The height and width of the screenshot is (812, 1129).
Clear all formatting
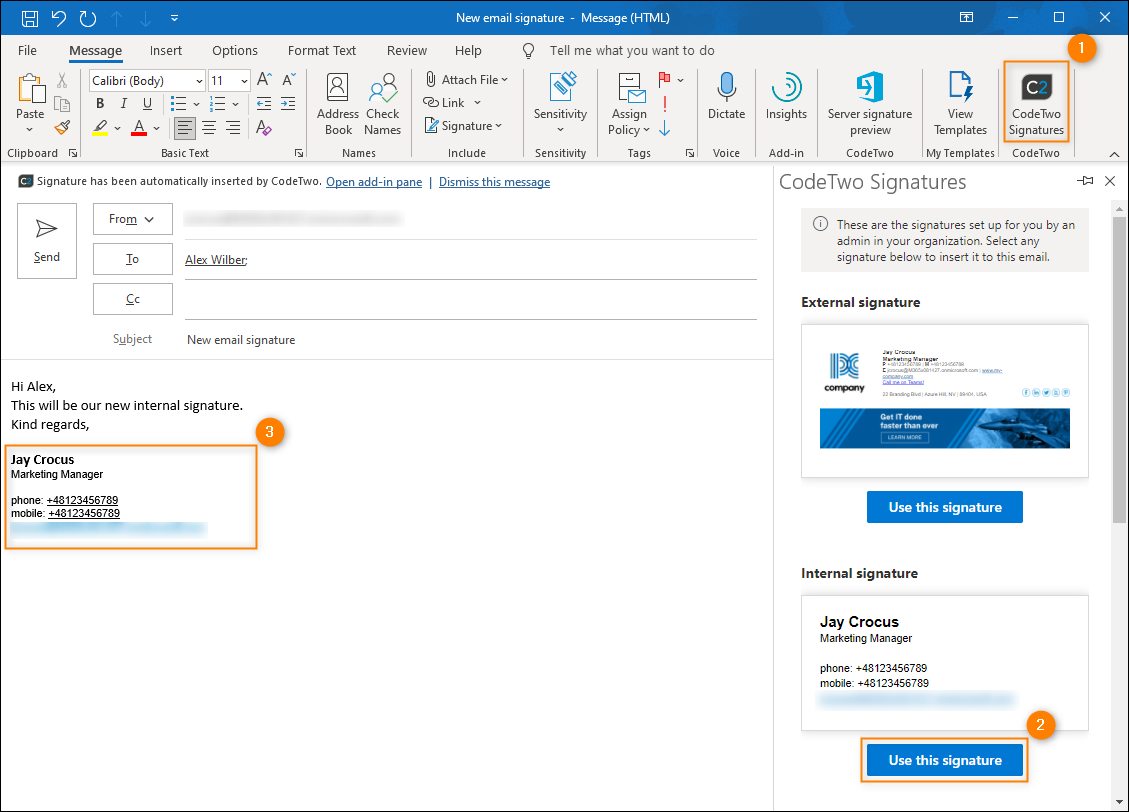click(x=264, y=128)
